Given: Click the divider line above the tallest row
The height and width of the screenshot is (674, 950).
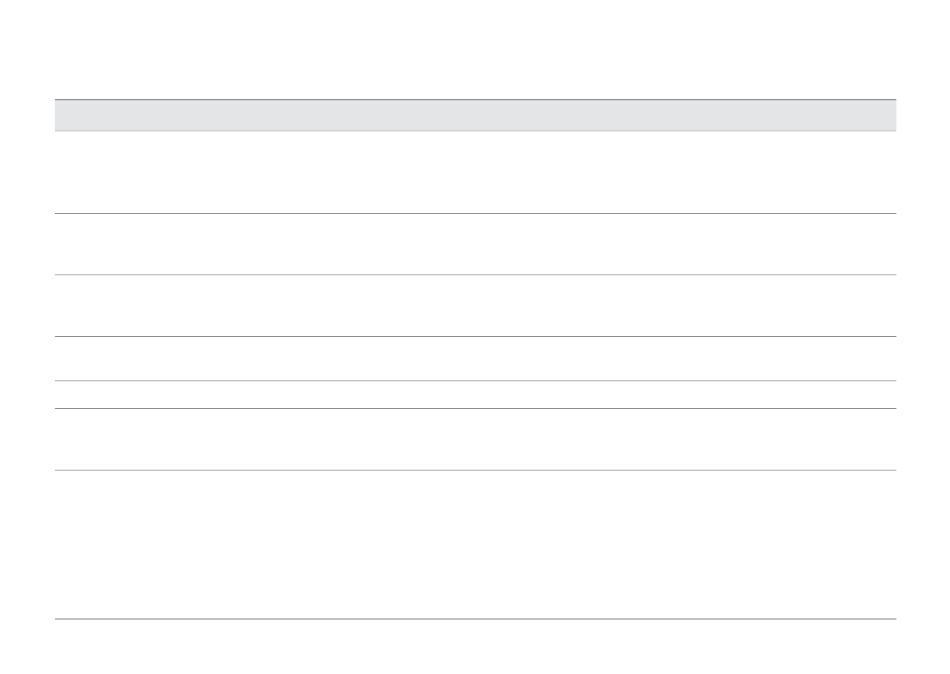Looking at the screenshot, I should (x=475, y=470).
